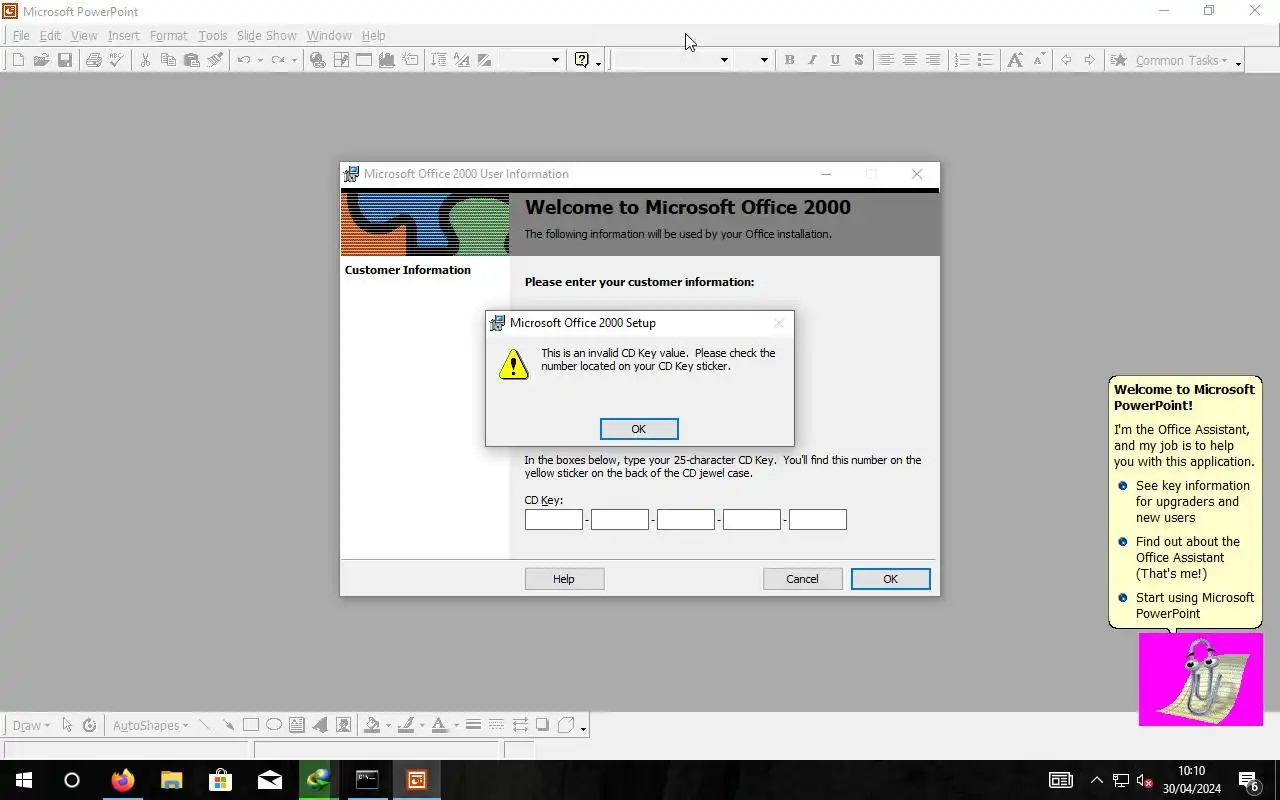1280x800 pixels.
Task: Open the Common Tasks dropdown
Action: pos(1182,60)
